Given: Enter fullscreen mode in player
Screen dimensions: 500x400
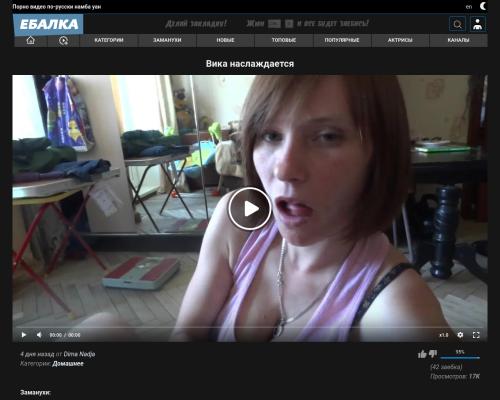Looking at the screenshot, I should 476,335.
